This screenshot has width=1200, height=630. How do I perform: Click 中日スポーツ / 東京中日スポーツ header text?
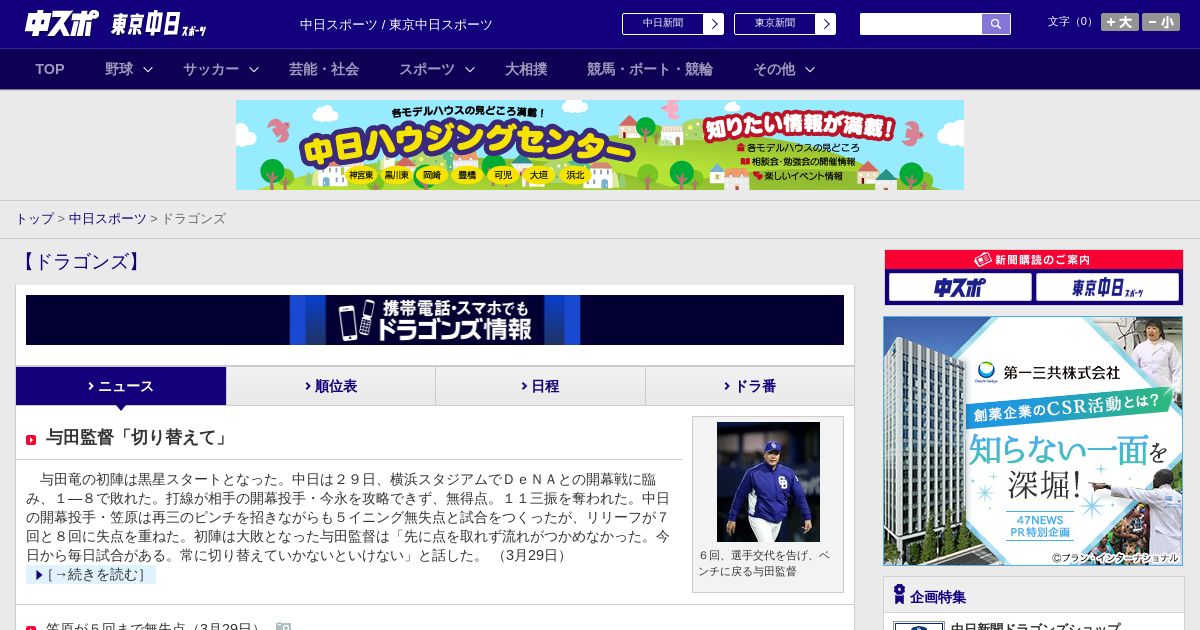396,25
